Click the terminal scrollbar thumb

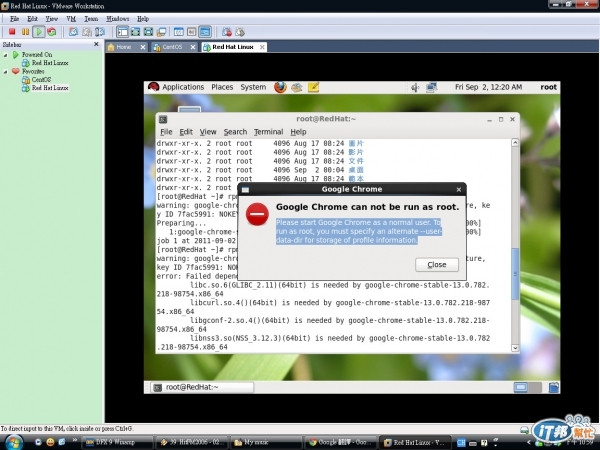tap(515, 274)
